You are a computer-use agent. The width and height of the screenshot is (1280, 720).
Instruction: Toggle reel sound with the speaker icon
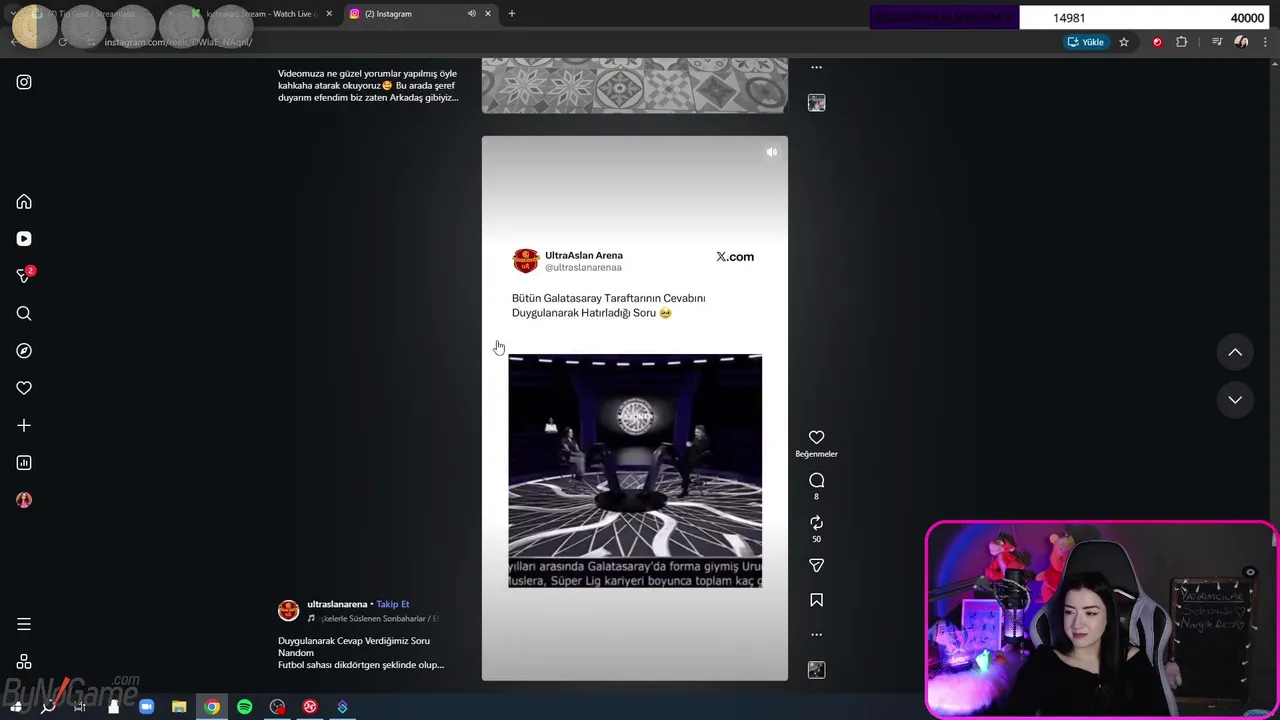(x=771, y=152)
